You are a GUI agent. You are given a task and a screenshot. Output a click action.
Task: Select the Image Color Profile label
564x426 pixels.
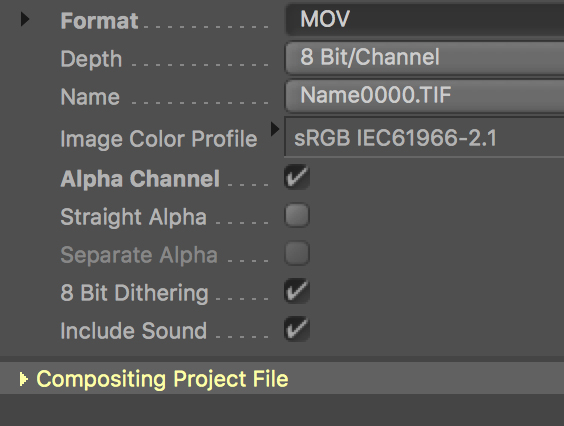(x=159, y=139)
